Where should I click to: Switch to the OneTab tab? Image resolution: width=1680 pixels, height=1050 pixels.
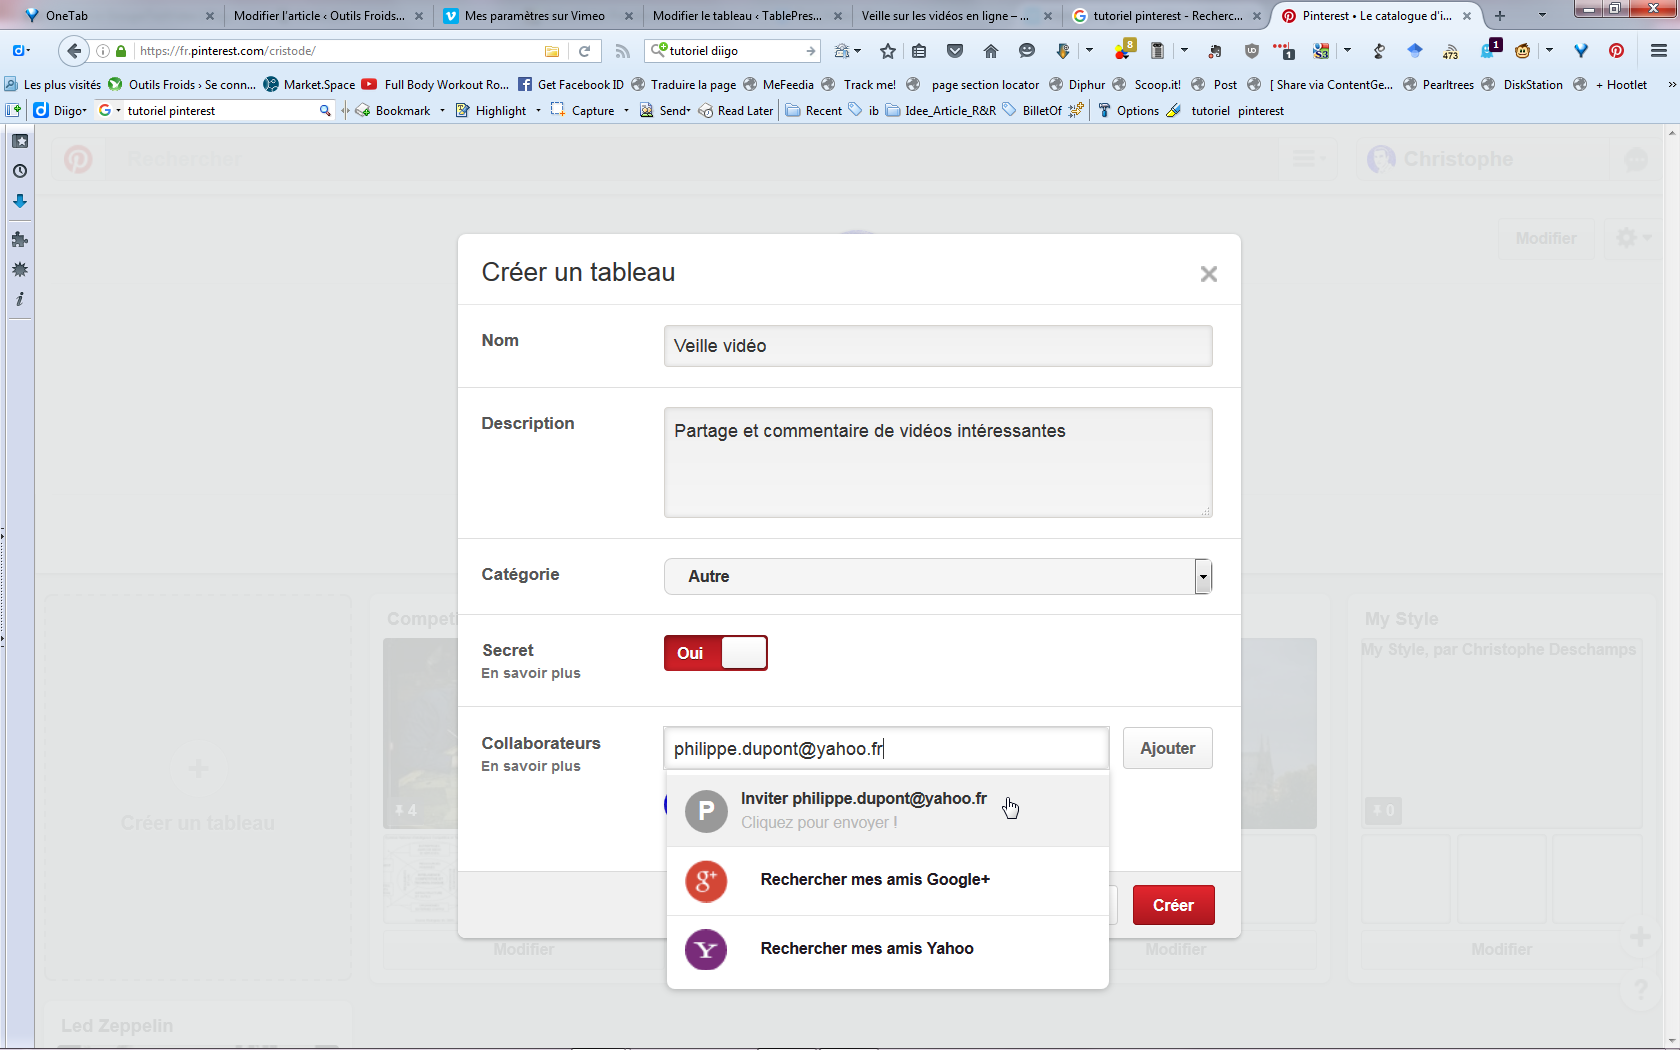119,16
